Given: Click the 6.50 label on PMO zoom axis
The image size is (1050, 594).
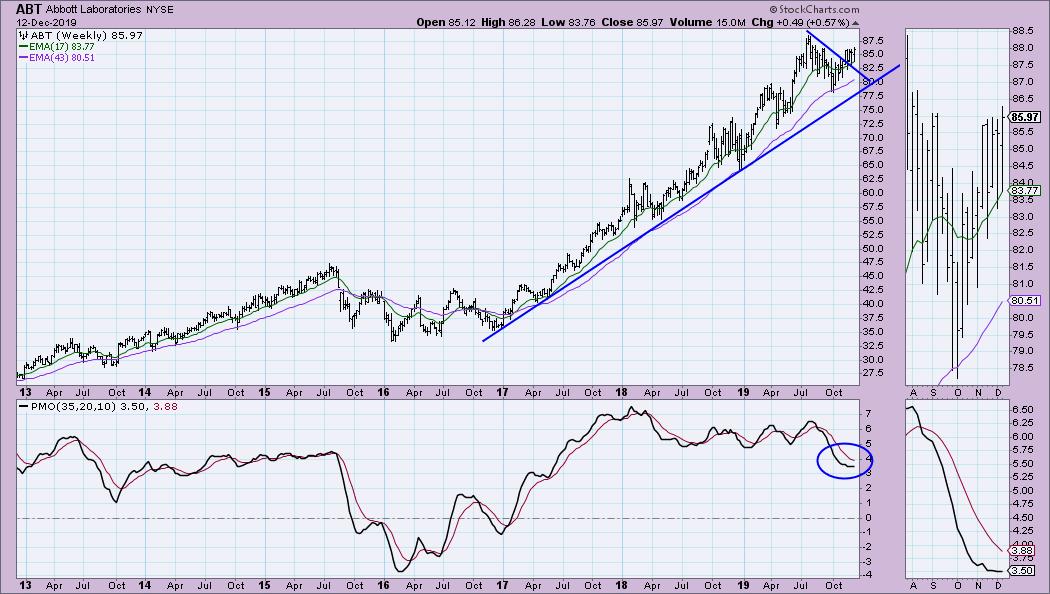Looking at the screenshot, I should point(1022,409).
